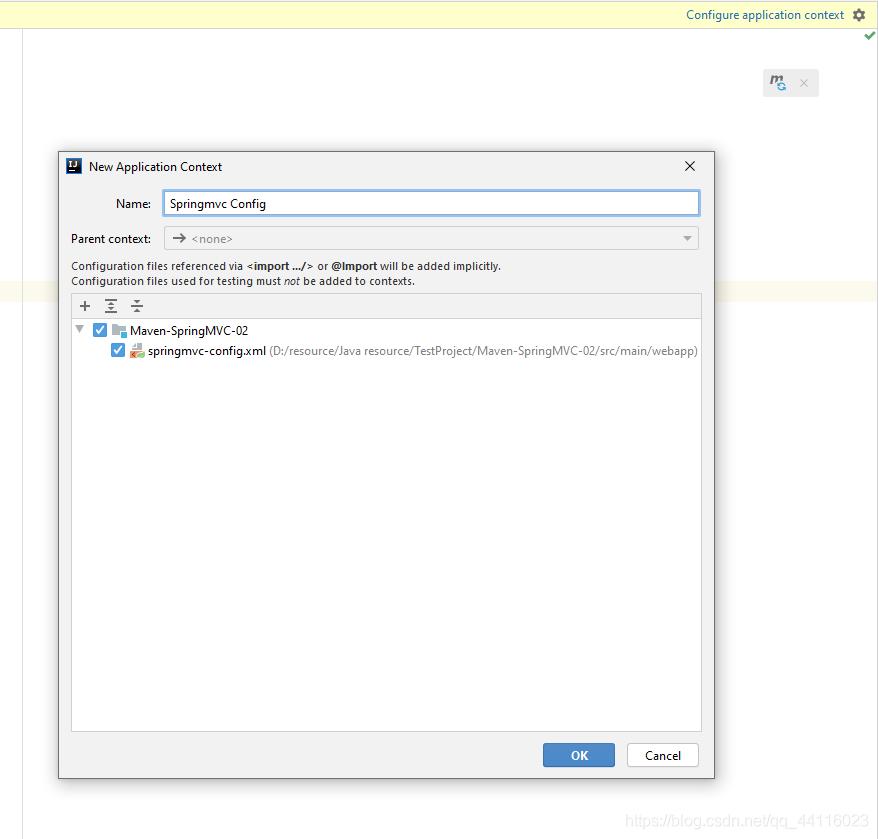
Task: Click the Expand All toolbar icon
Action: [x=111, y=306]
